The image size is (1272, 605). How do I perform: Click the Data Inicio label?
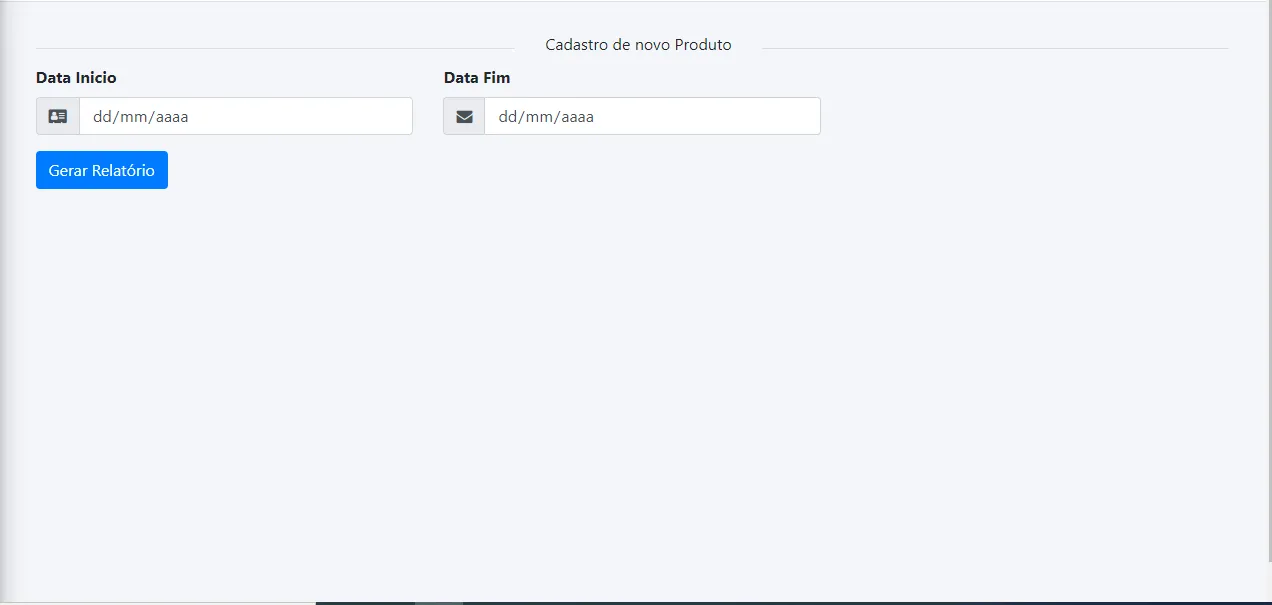pyautogui.click(x=76, y=78)
